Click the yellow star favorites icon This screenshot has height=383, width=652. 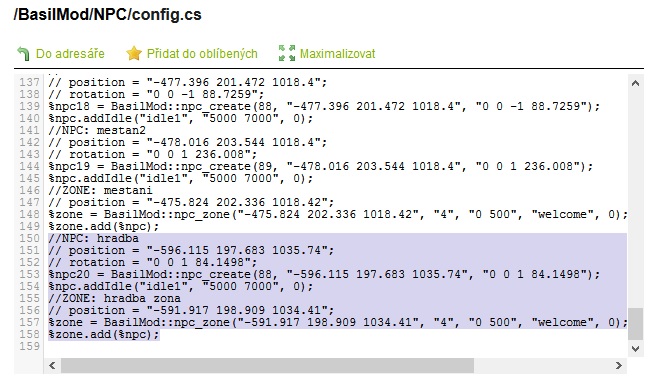click(134, 53)
